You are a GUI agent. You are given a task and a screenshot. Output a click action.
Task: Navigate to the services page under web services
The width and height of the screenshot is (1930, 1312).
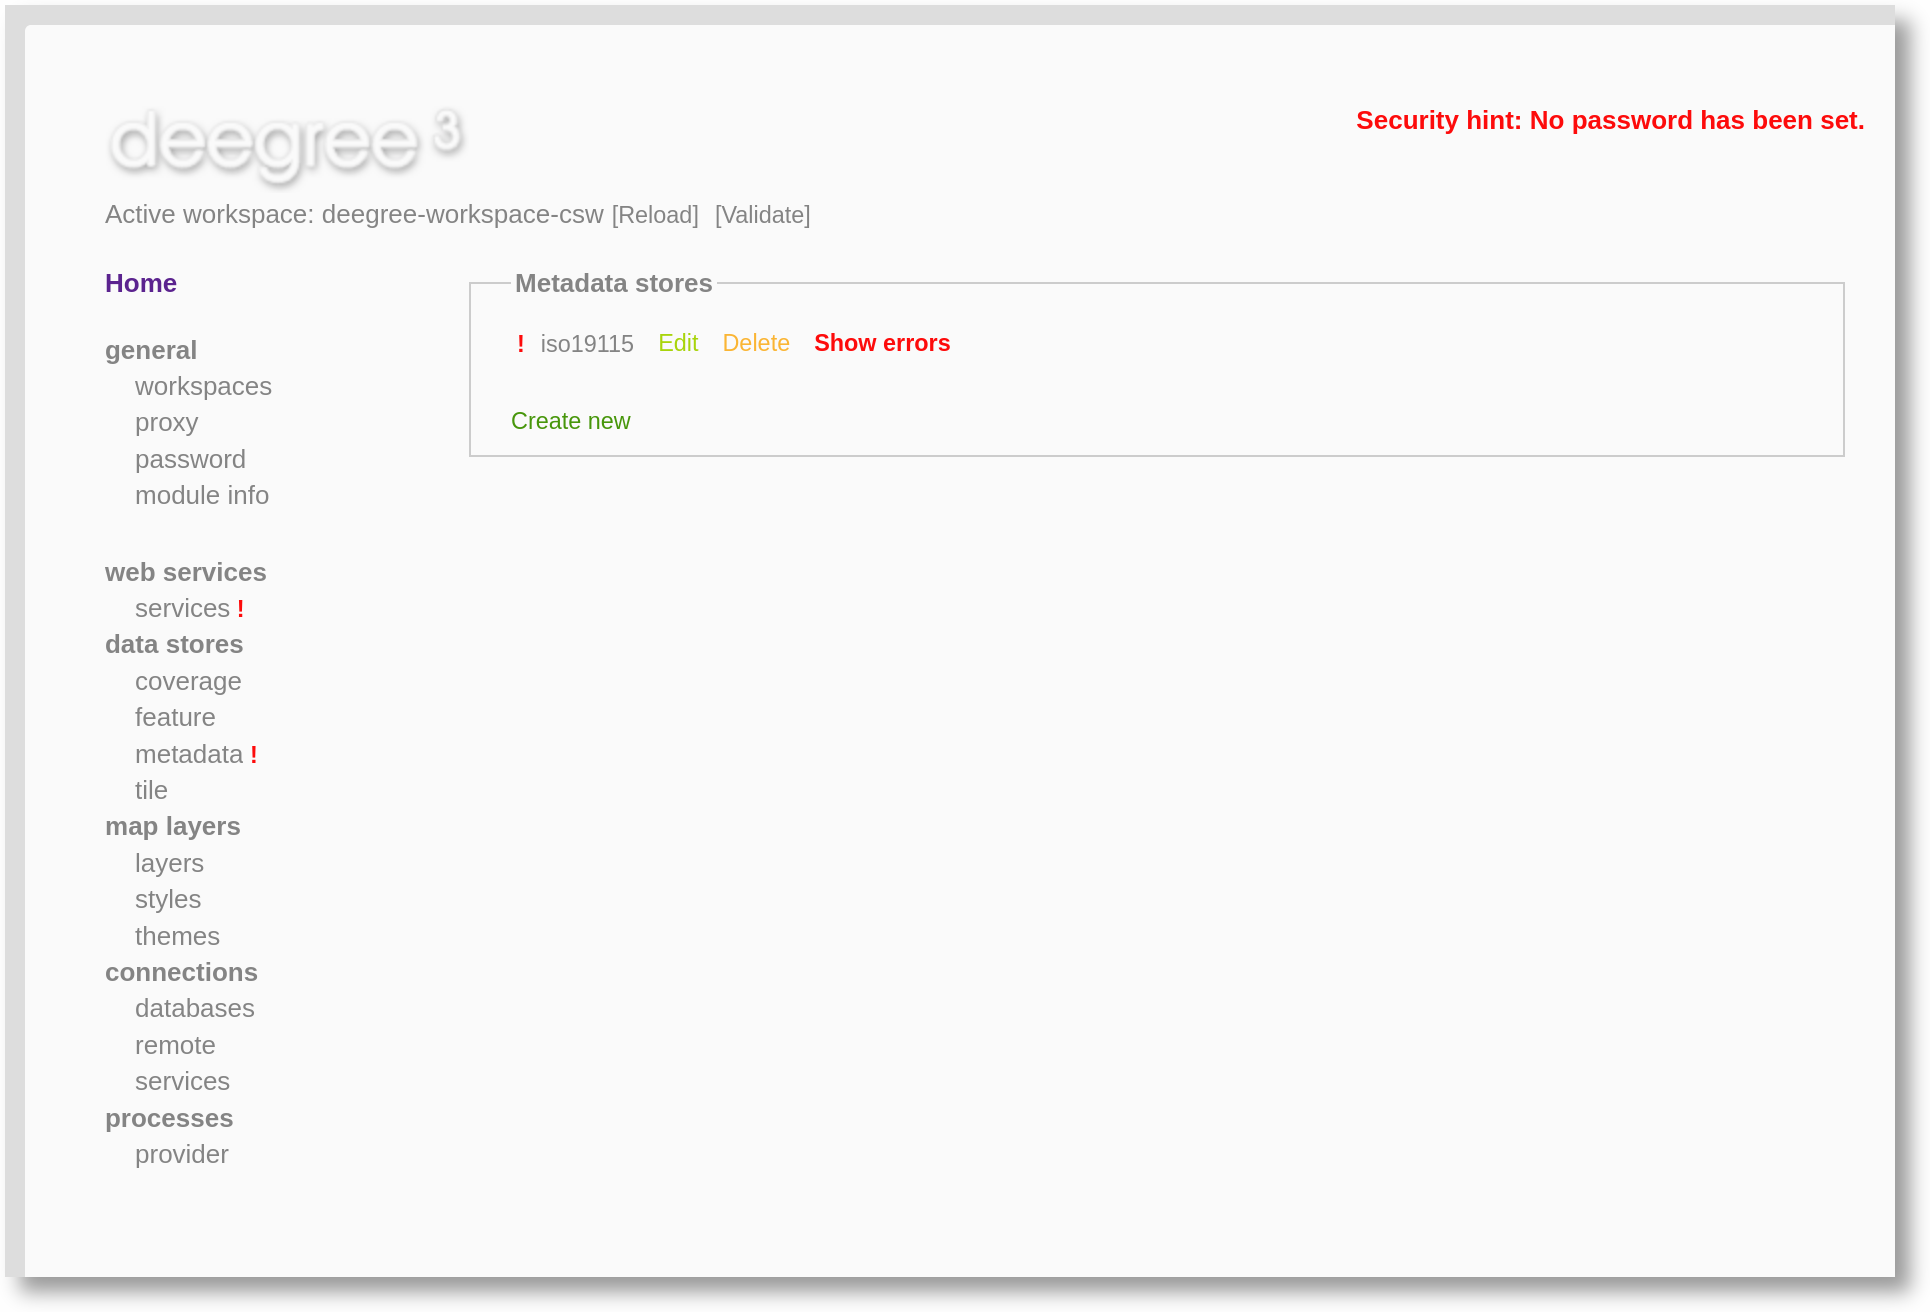[x=185, y=607]
